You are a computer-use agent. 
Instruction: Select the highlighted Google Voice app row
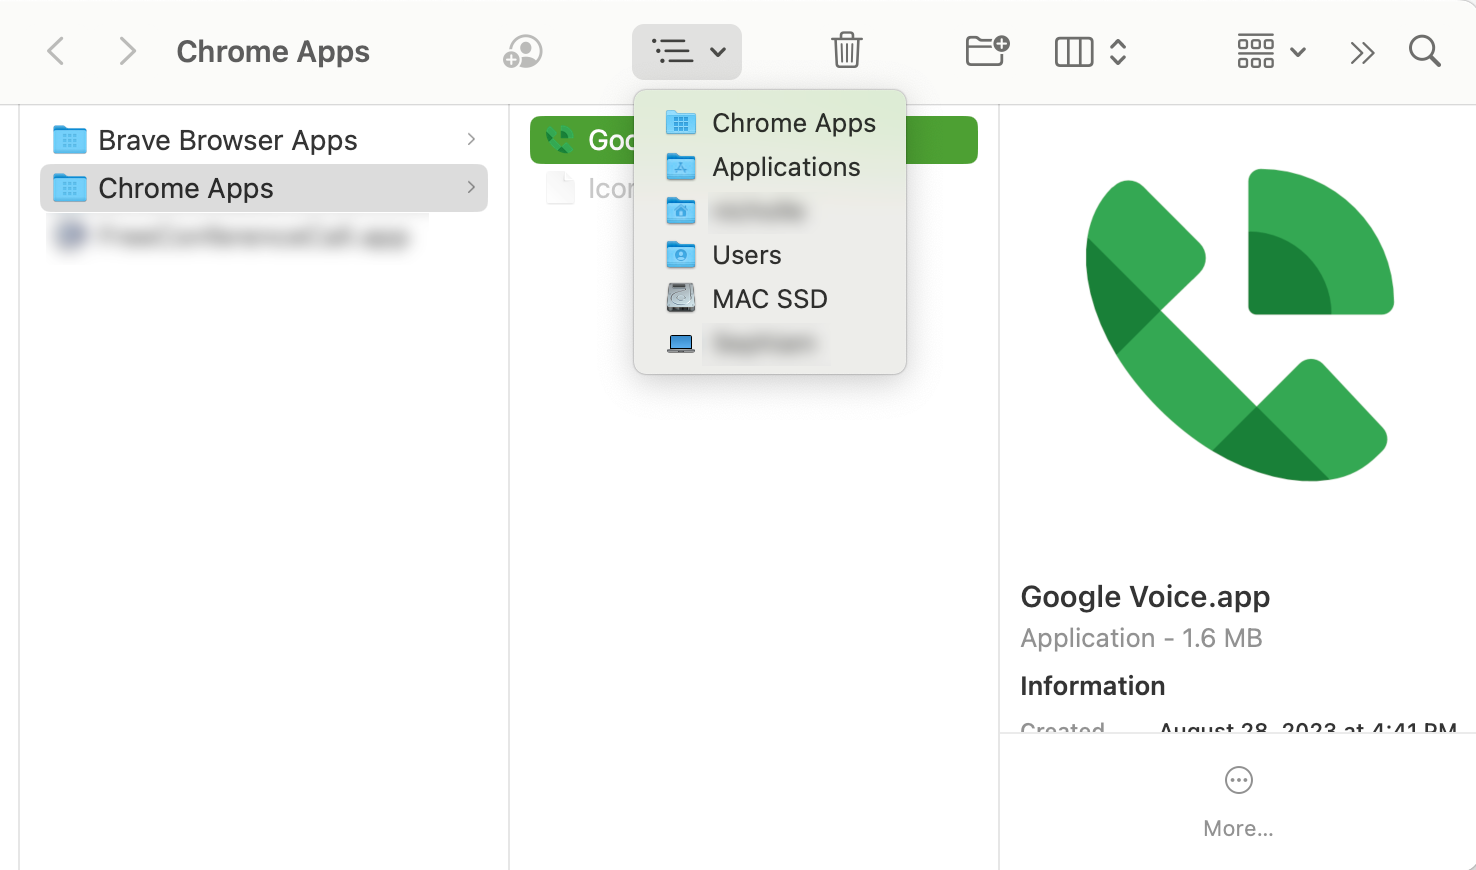click(x=754, y=140)
